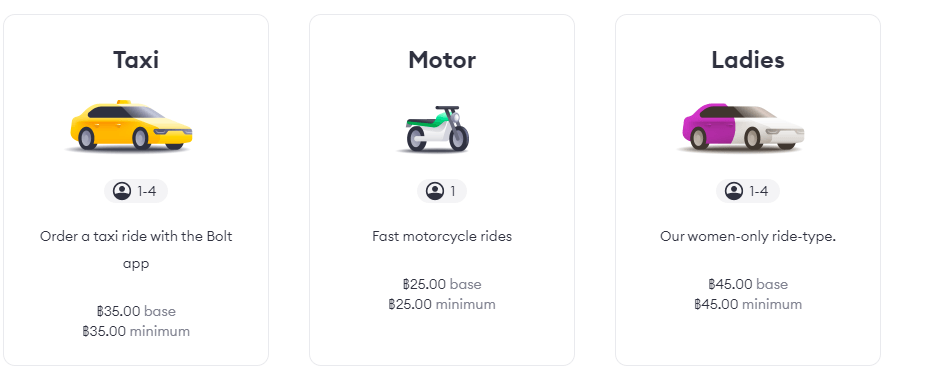Screen dimensions: 925x382
Task: Click the 1-4 capacity badge under the Taxi
Action: (136, 191)
